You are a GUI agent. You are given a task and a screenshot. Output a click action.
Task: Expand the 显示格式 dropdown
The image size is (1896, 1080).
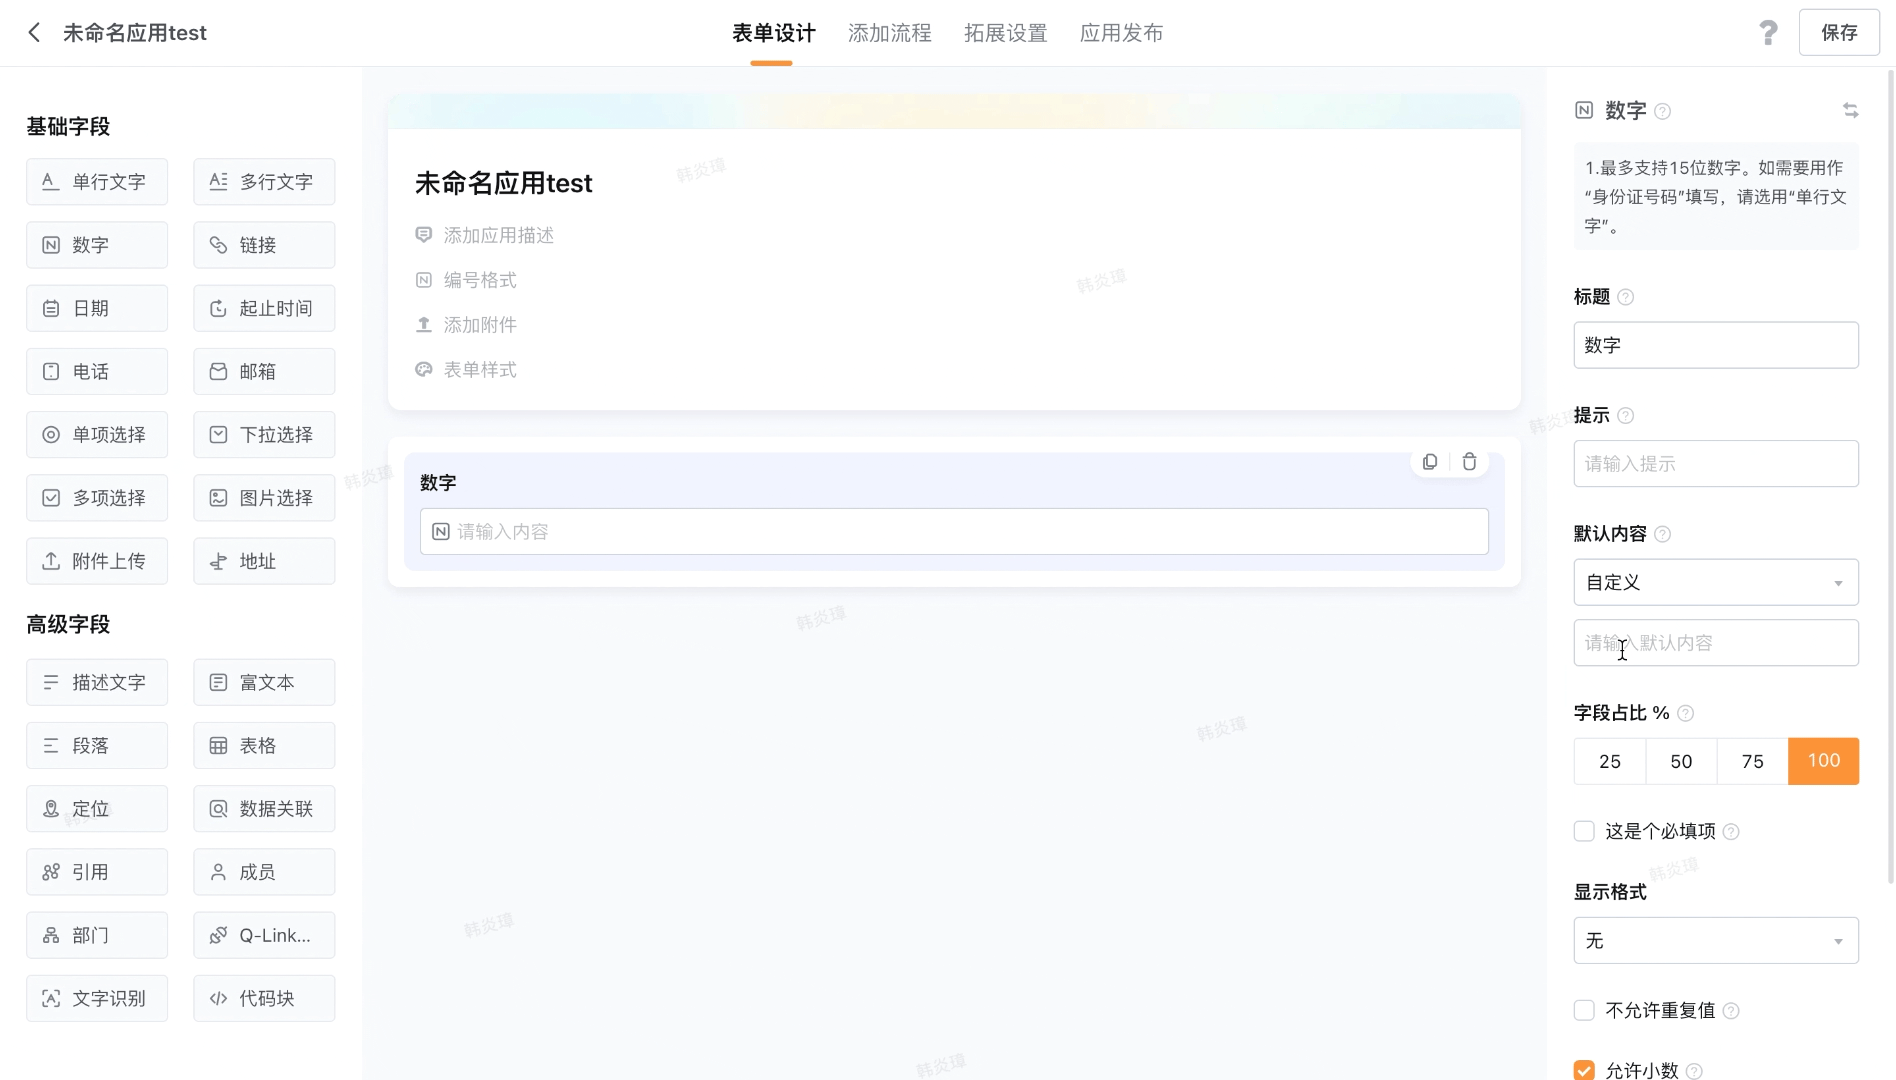click(1716, 941)
